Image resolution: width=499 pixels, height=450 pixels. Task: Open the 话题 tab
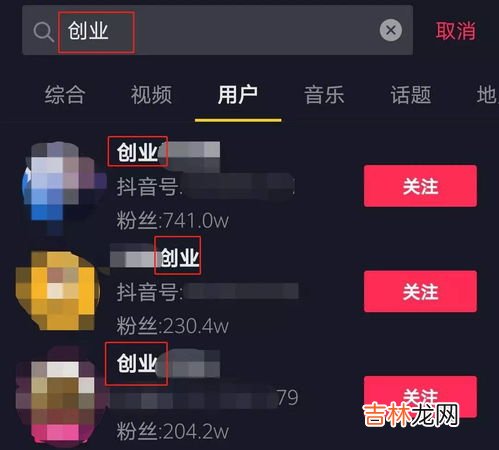click(x=411, y=95)
